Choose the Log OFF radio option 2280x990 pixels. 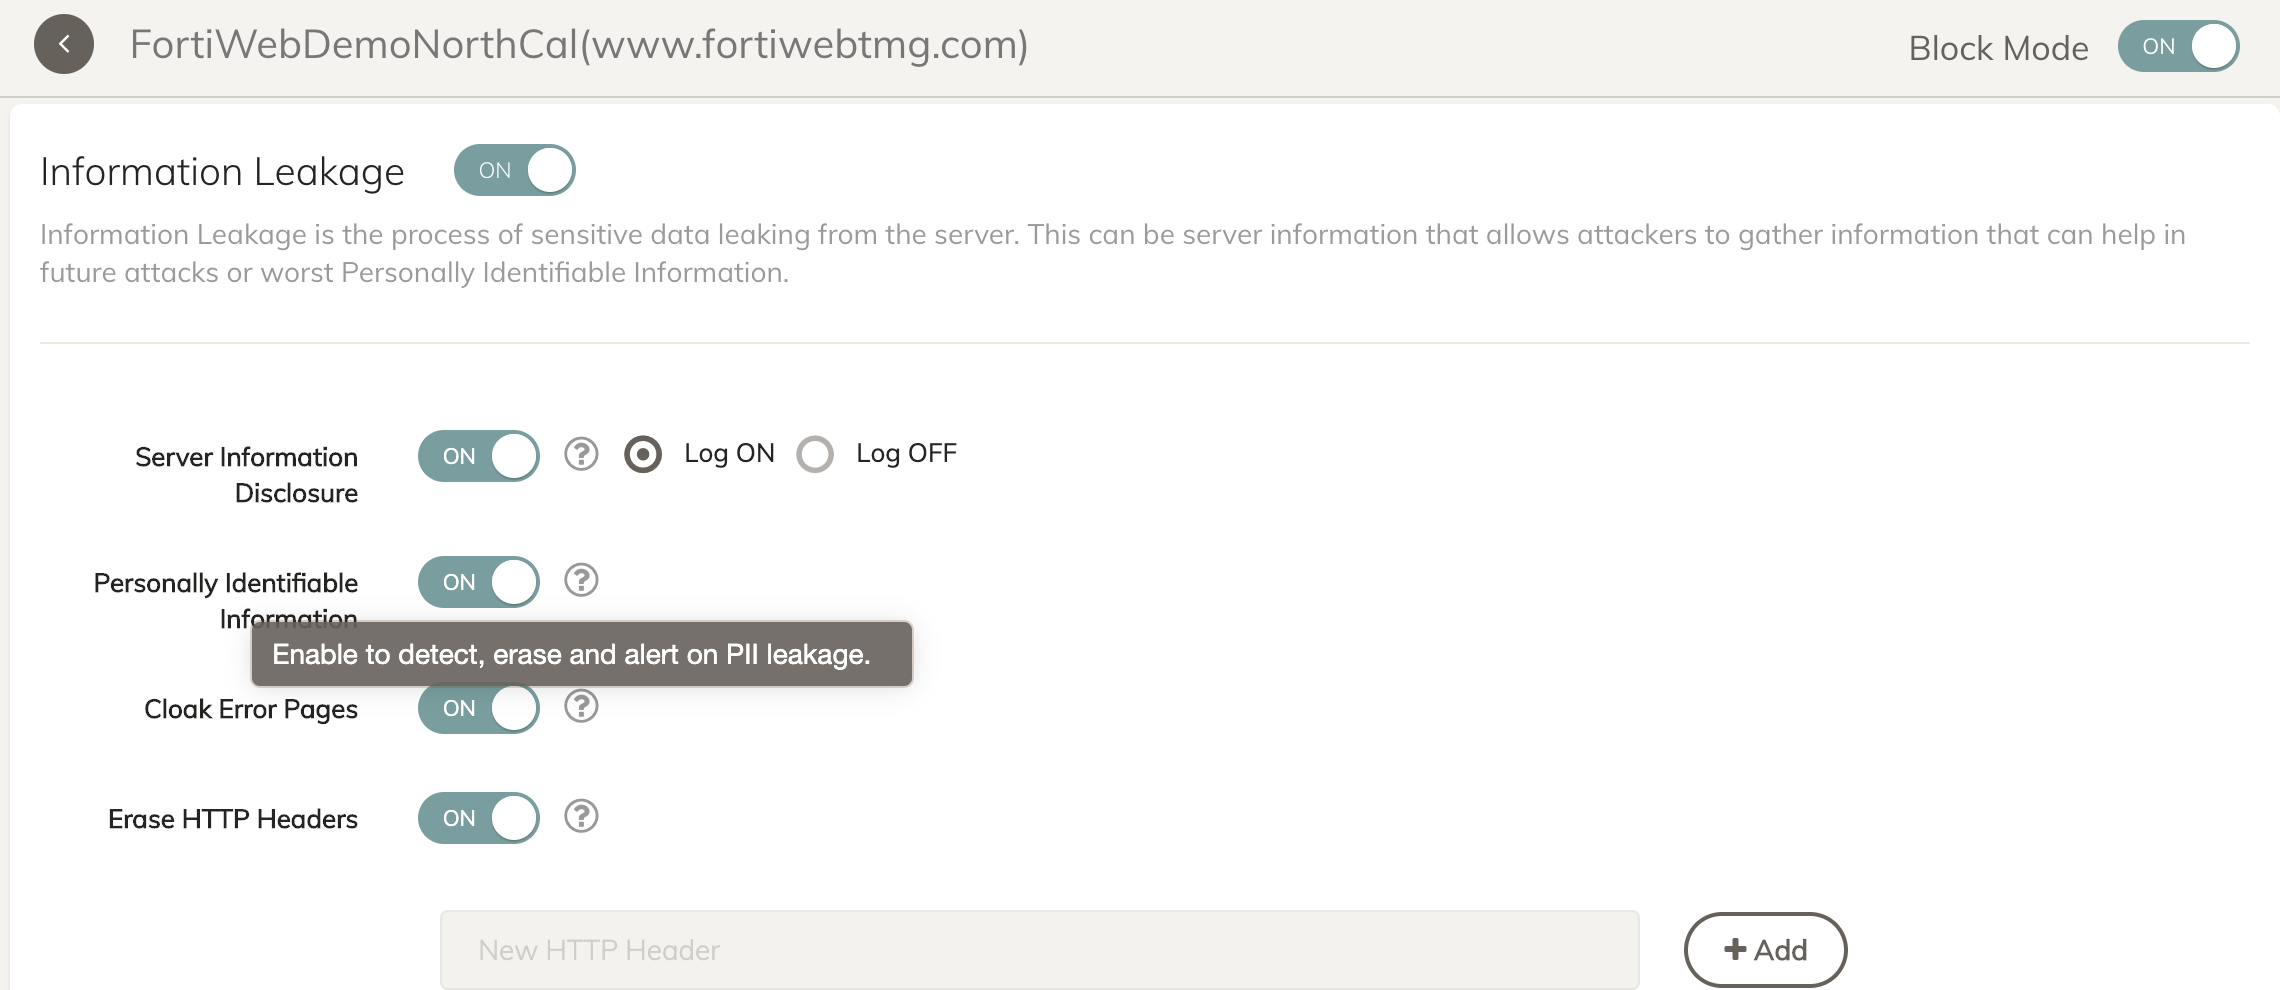pos(815,455)
